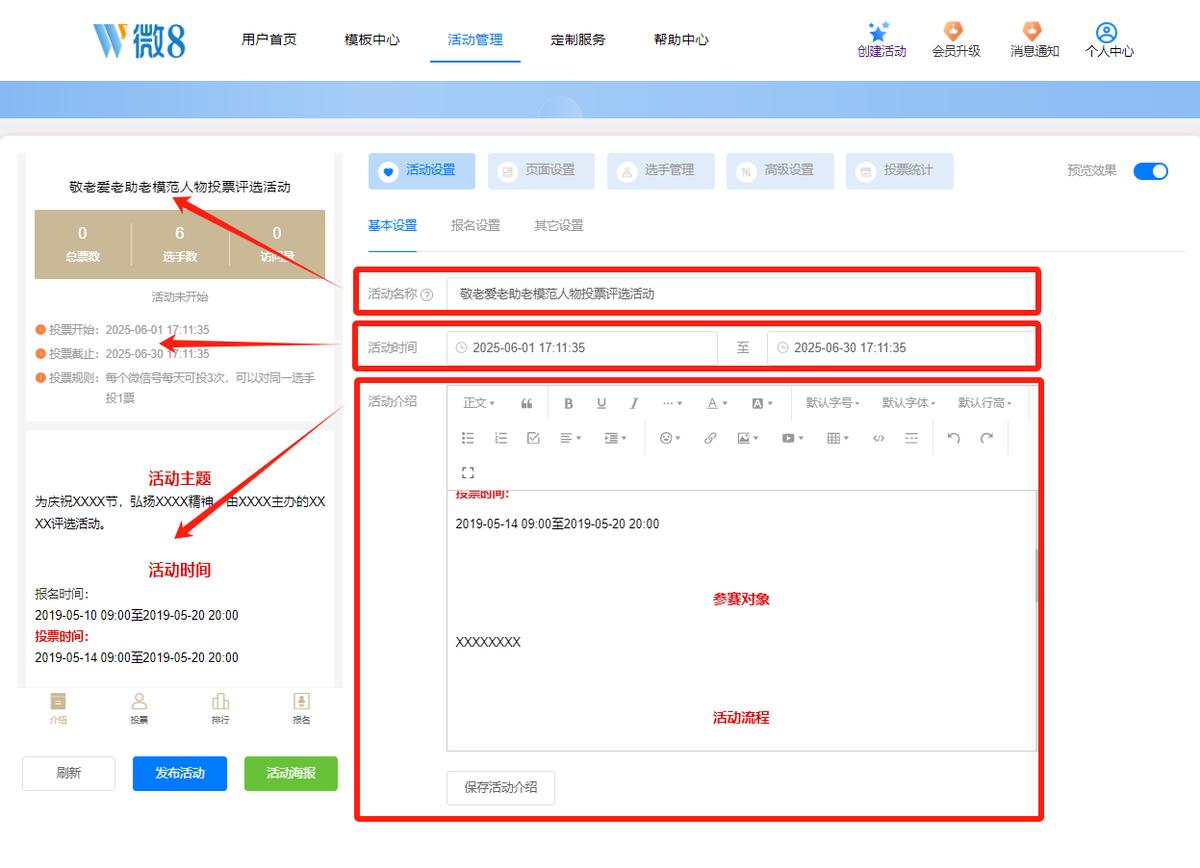Image resolution: width=1200 pixels, height=868 pixels.
Task: Toggle the 预览效果 switch
Action: [1150, 171]
